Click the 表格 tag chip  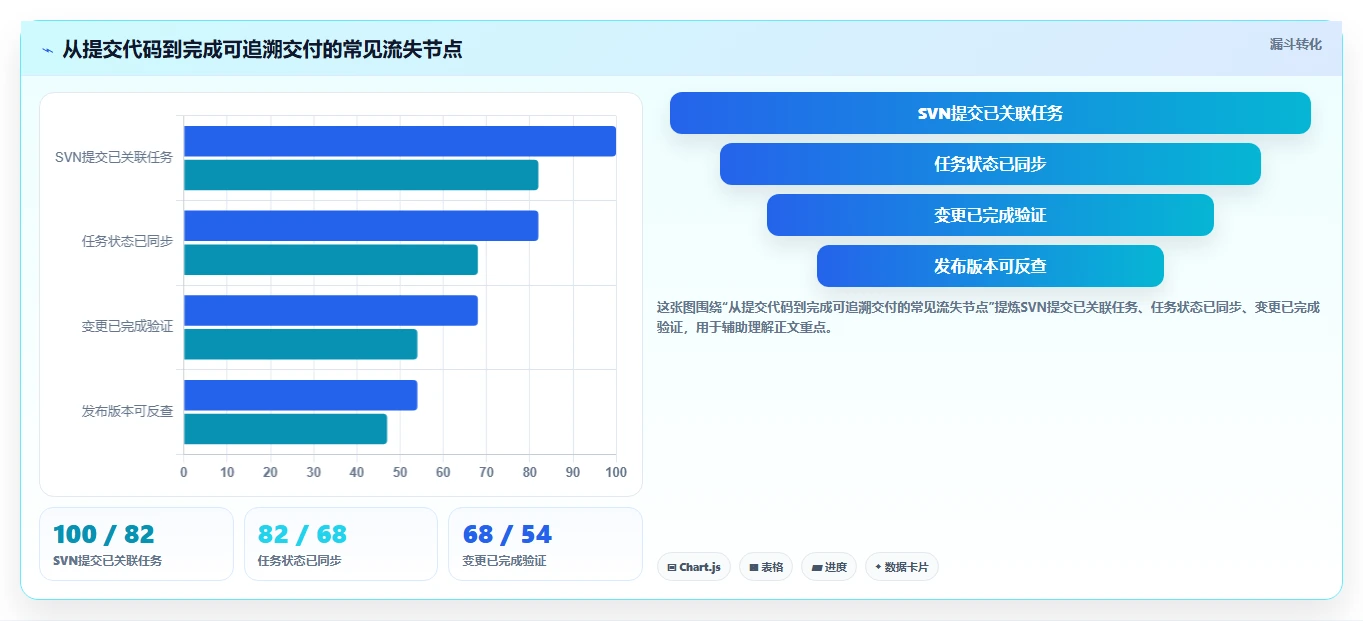pos(766,567)
